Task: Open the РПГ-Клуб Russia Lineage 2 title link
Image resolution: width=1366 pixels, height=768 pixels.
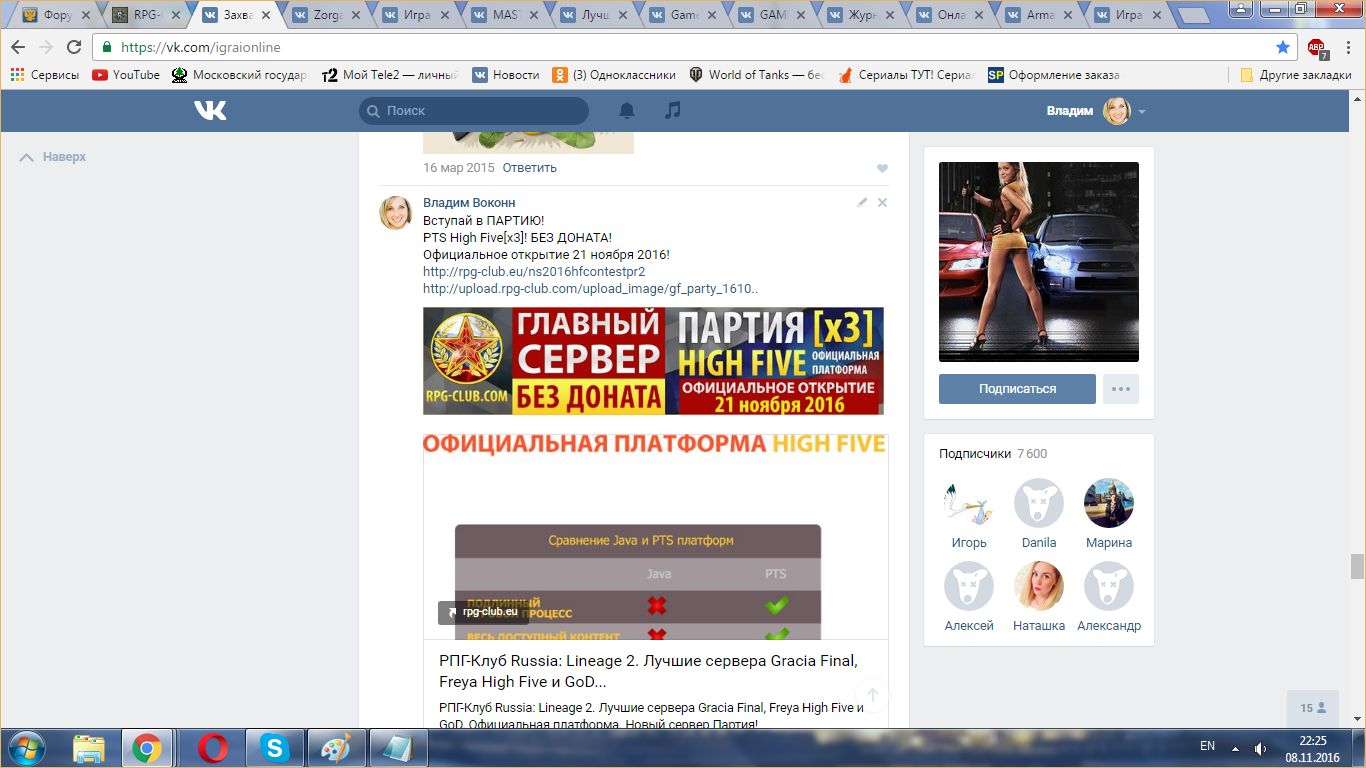Action: coord(648,671)
